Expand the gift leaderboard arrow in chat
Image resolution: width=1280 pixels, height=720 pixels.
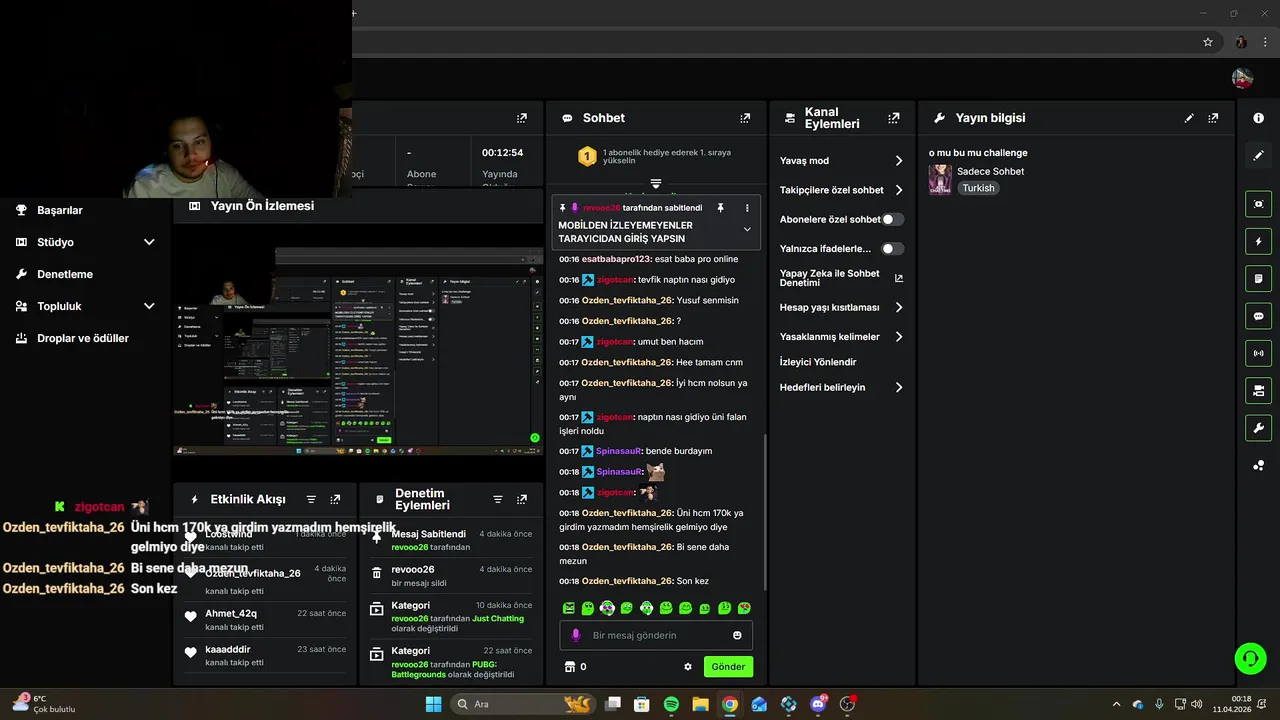click(x=656, y=184)
